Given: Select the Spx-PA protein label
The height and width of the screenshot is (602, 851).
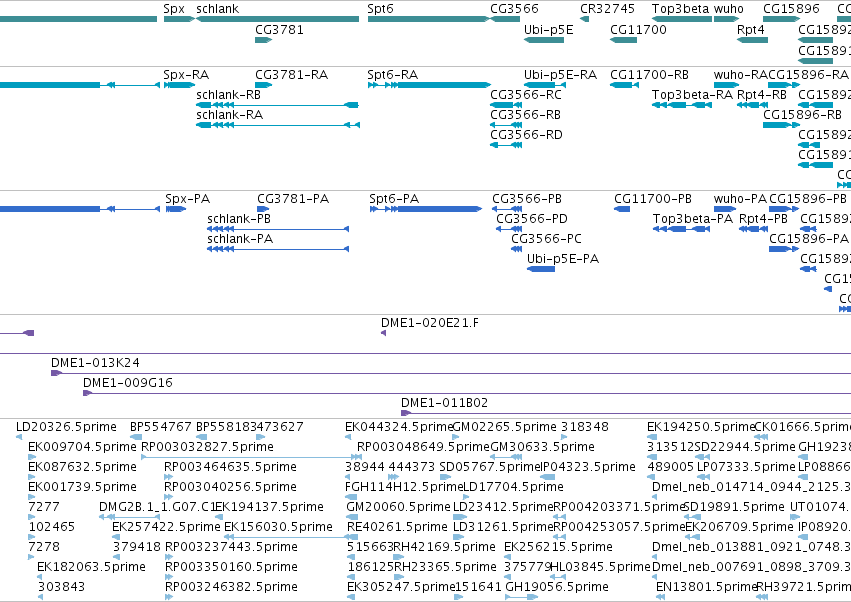Looking at the screenshot, I should click(187, 199).
